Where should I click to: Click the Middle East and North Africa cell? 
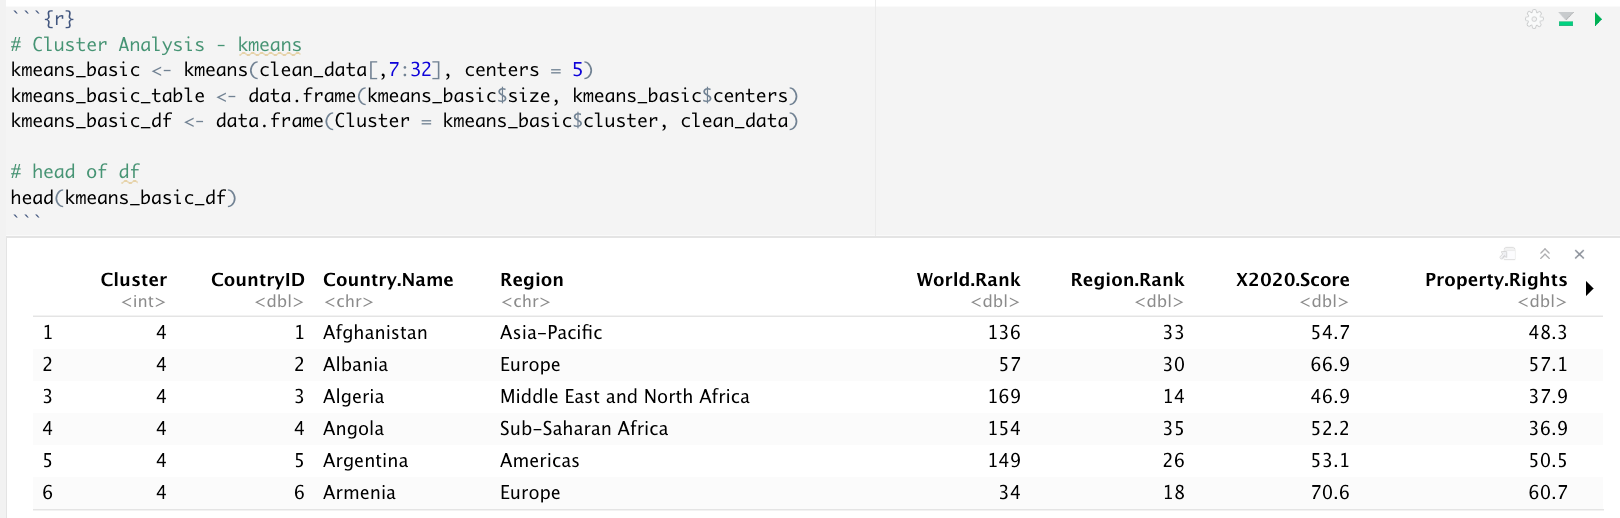624,397
